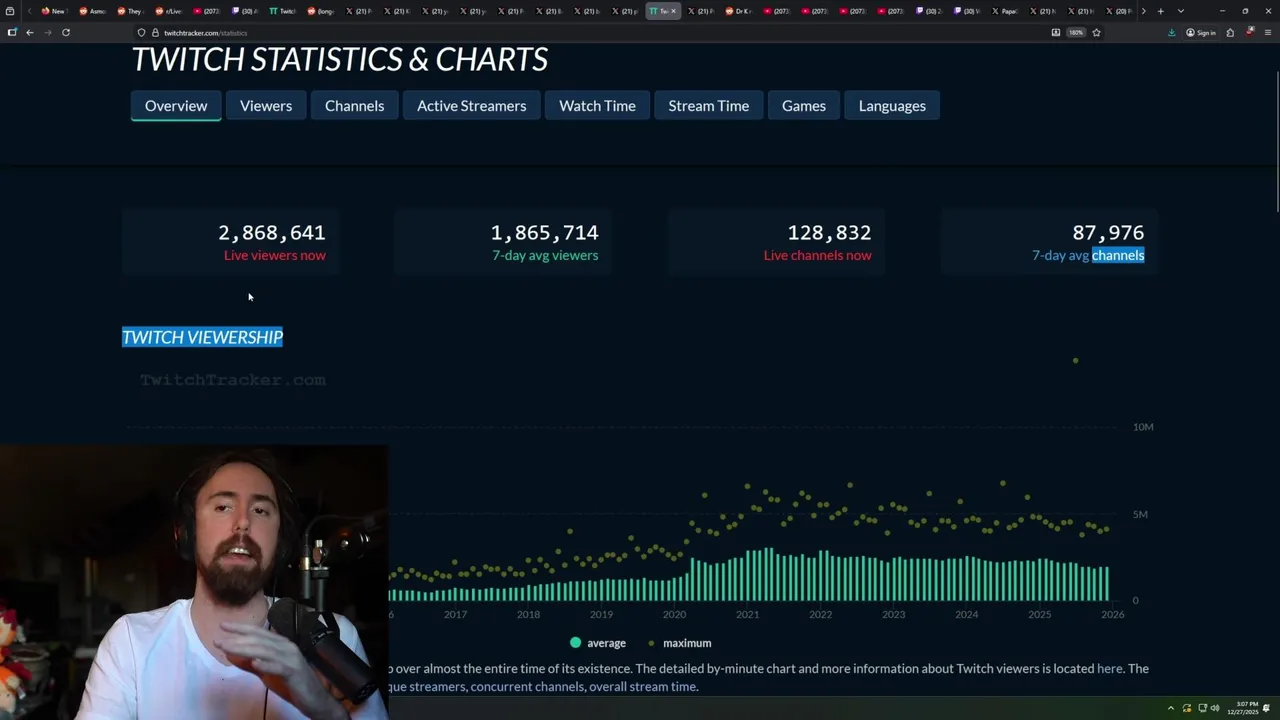This screenshot has width=1280, height=720.
Task: Open the Firefox hamburger menu
Action: pyautogui.click(x=1268, y=32)
